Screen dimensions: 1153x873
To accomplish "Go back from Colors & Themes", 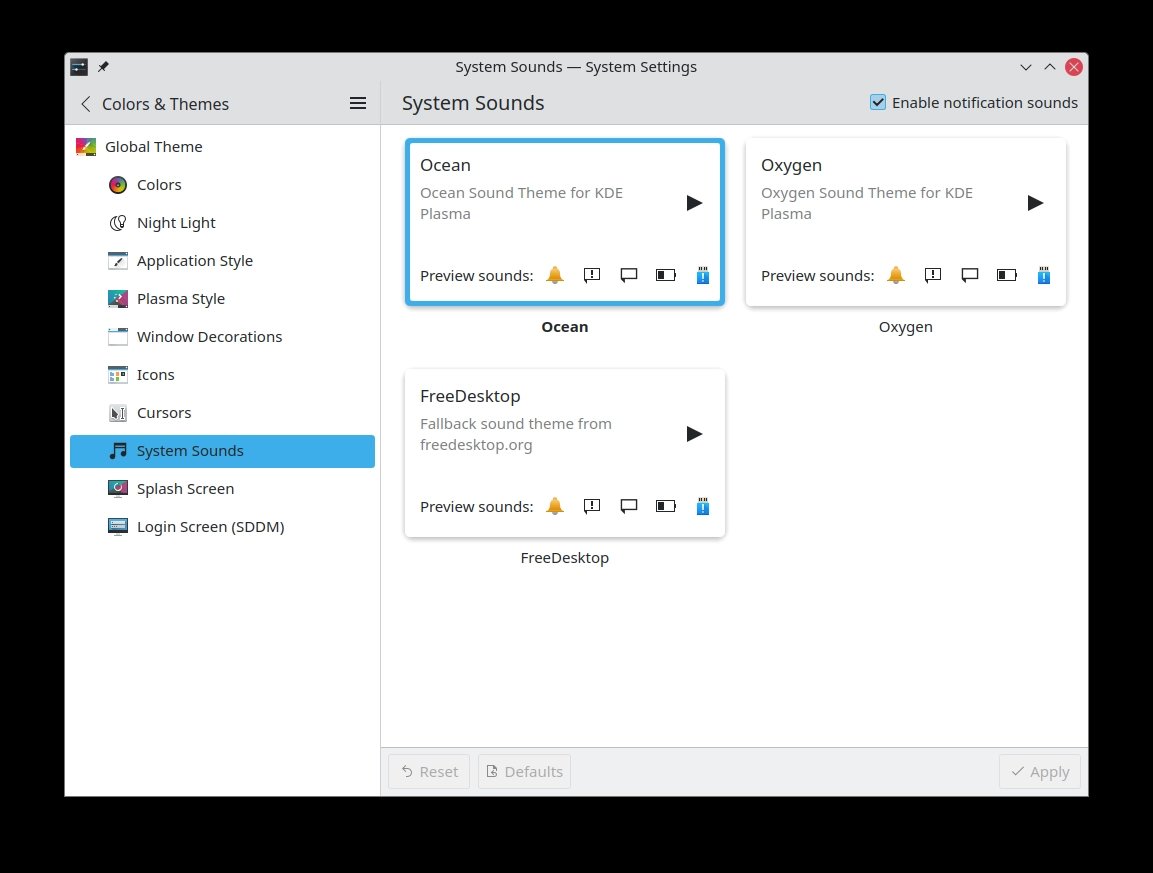I will [x=86, y=104].
